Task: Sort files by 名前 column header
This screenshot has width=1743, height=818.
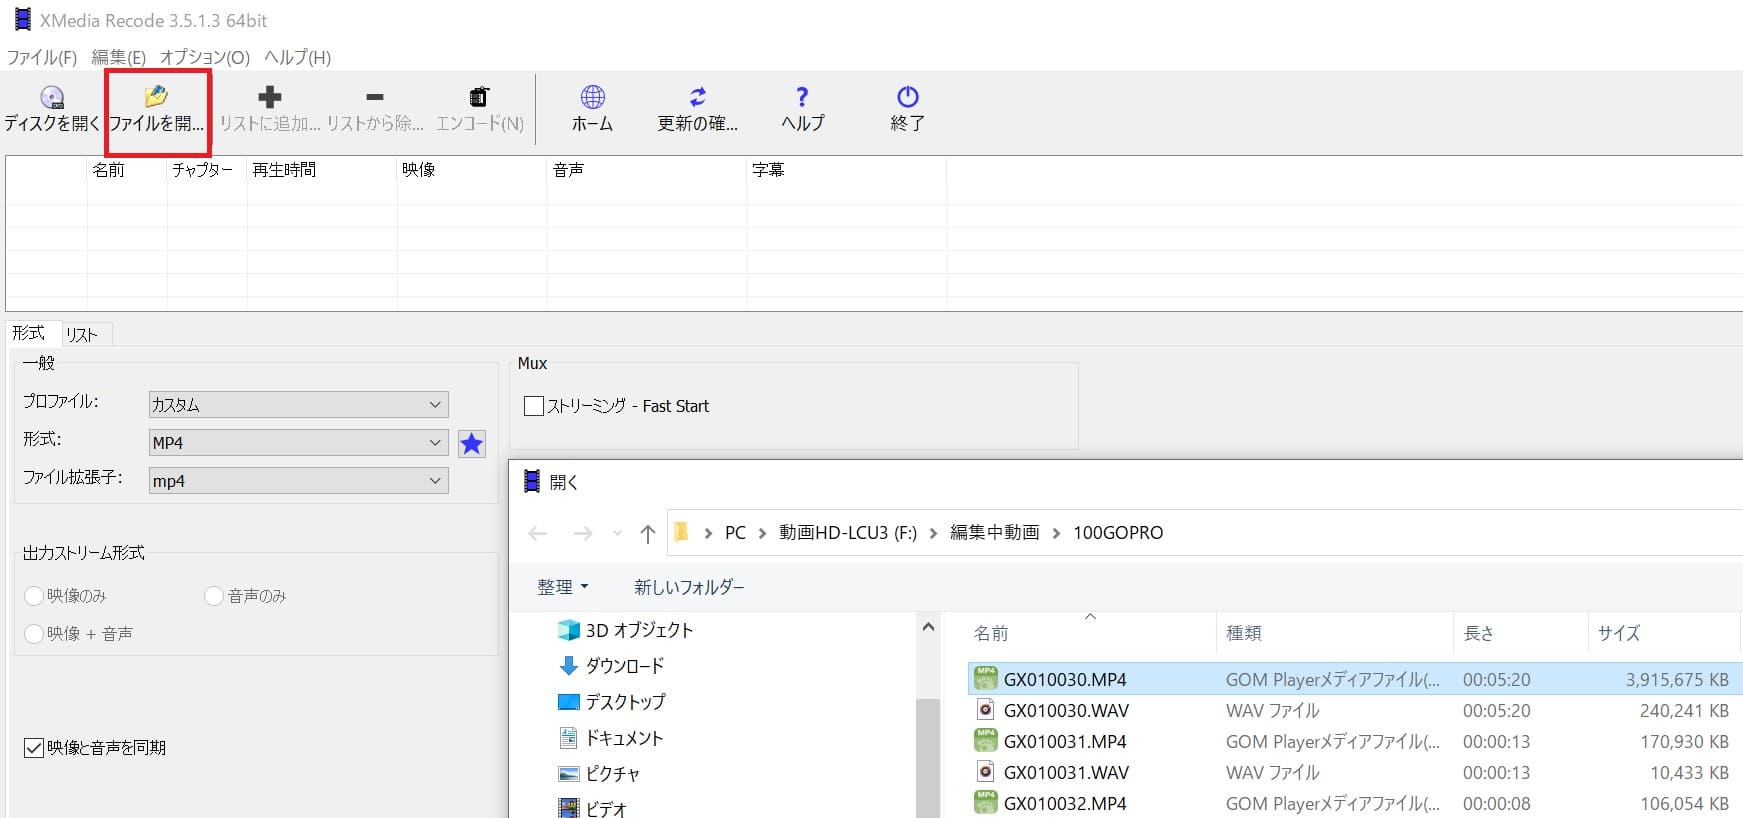Action: pos(1091,633)
